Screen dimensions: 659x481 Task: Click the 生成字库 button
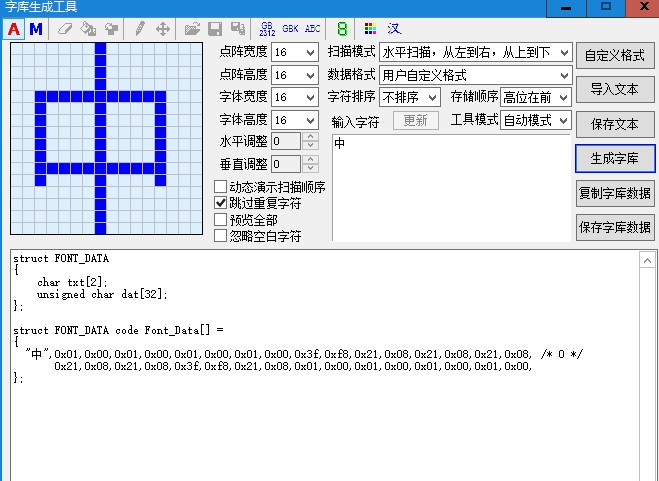615,158
